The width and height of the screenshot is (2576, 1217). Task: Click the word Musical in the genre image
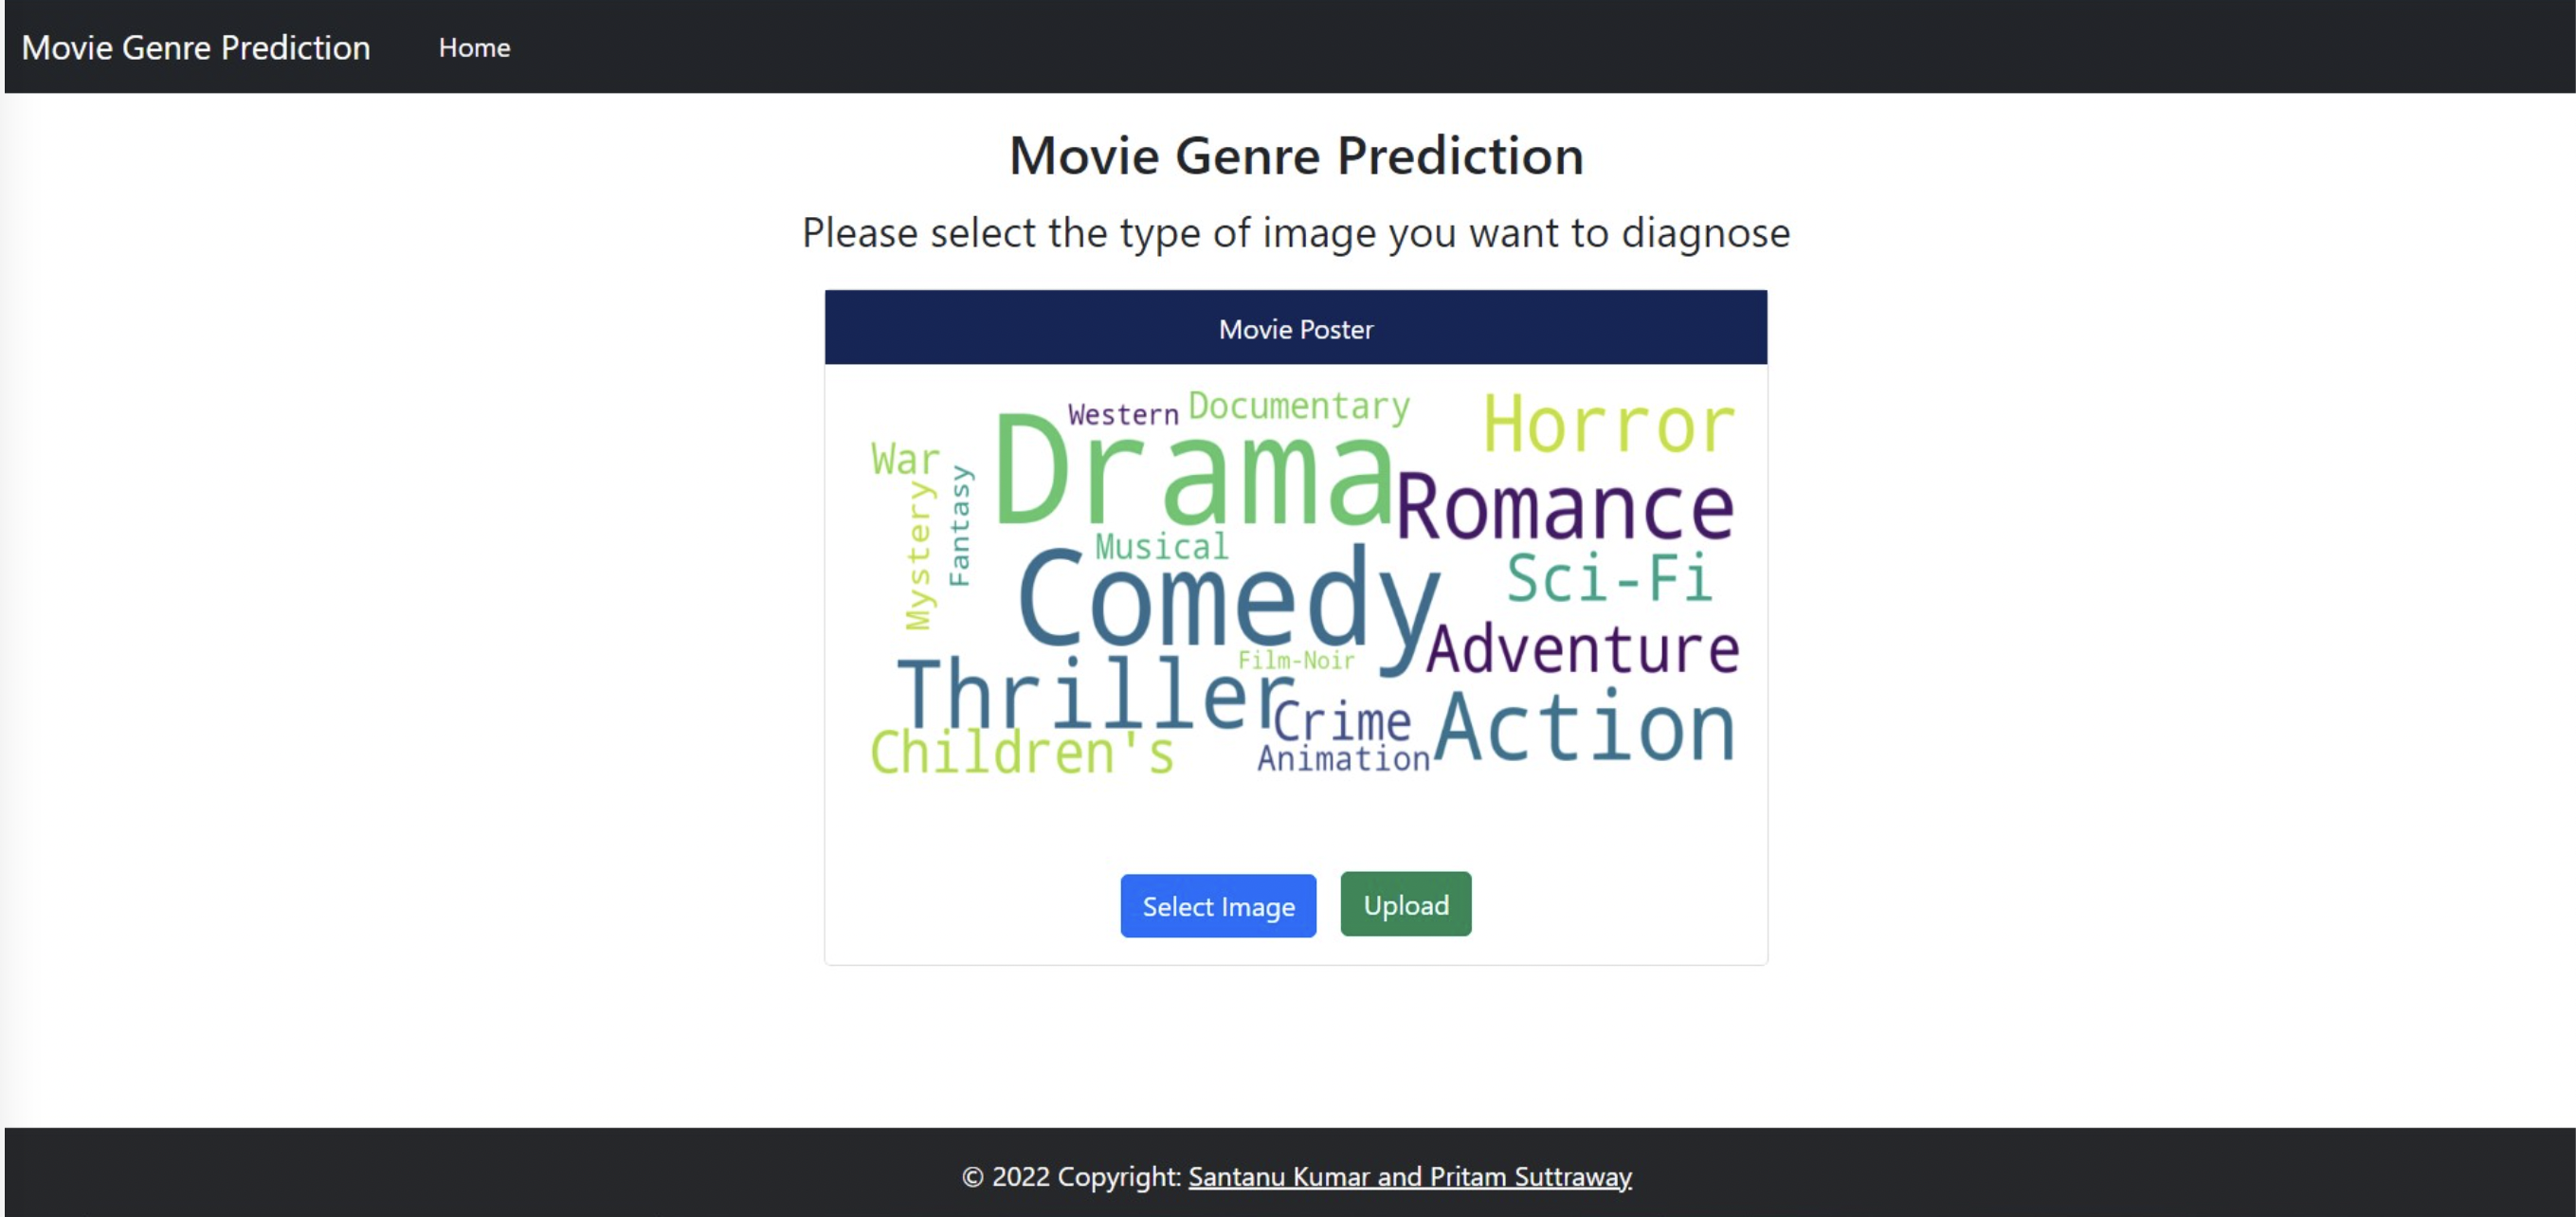(x=1162, y=546)
